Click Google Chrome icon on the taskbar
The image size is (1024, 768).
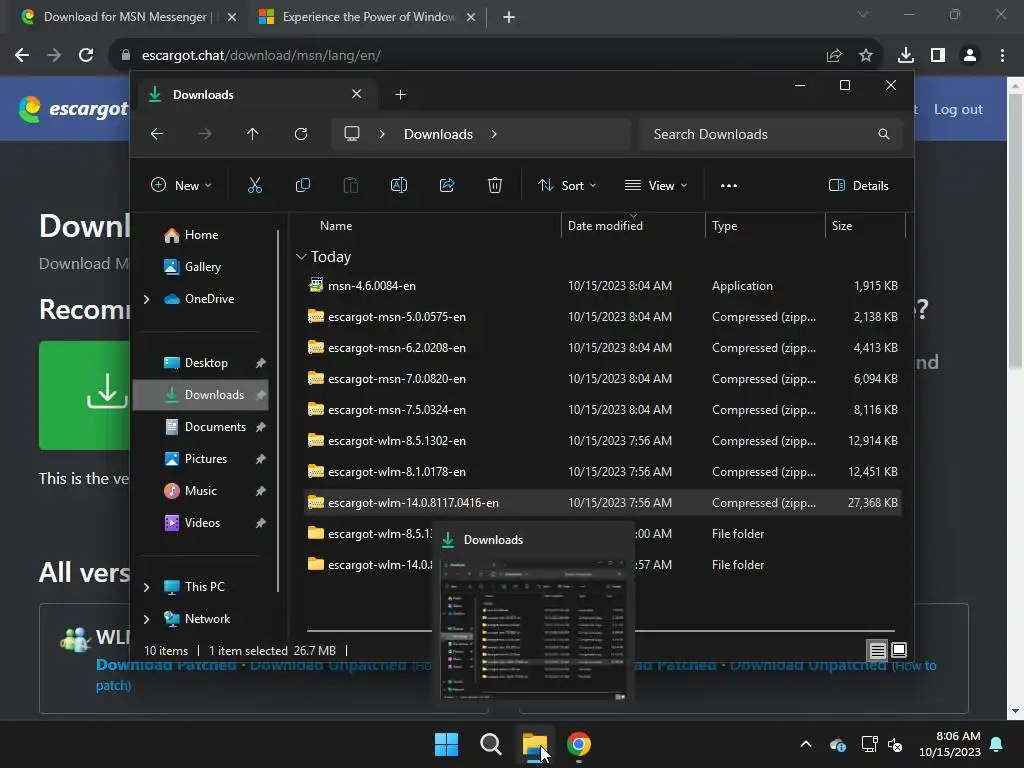(579, 744)
